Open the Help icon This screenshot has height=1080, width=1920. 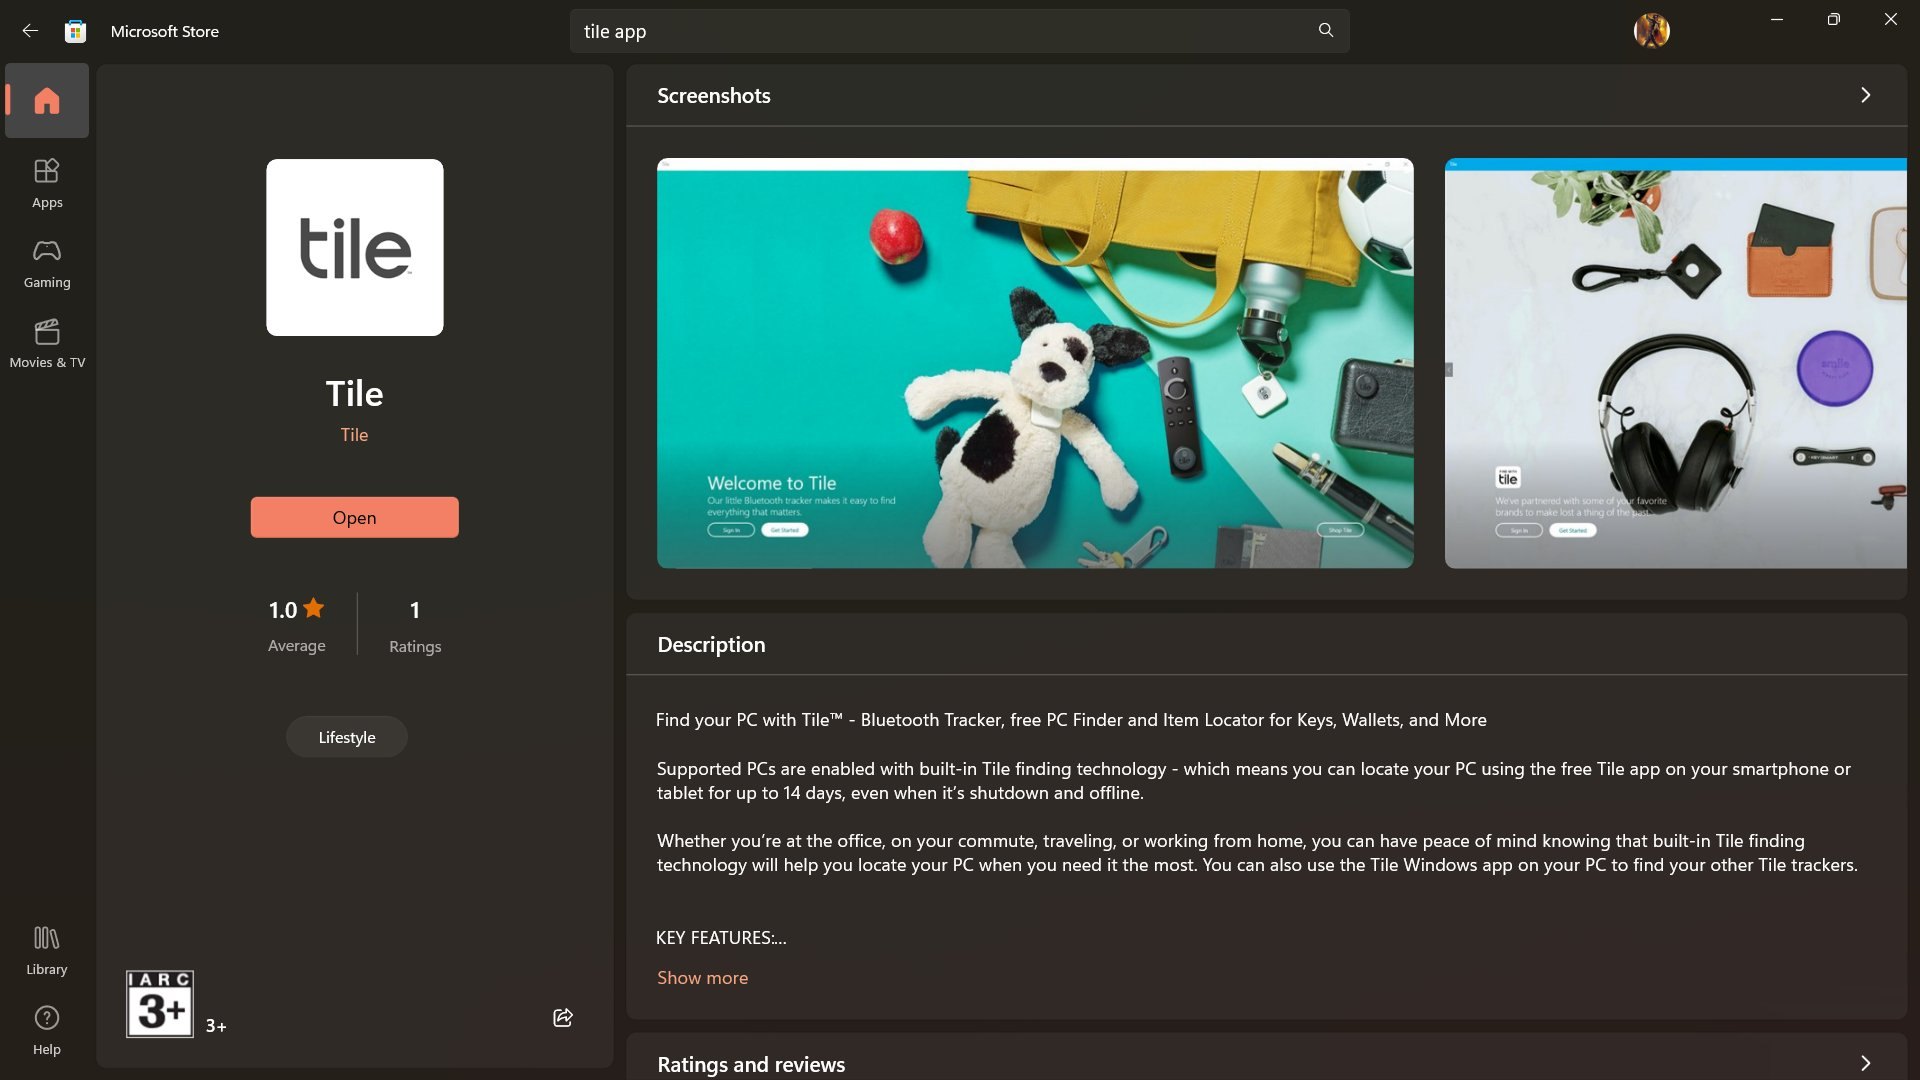coord(47,1030)
